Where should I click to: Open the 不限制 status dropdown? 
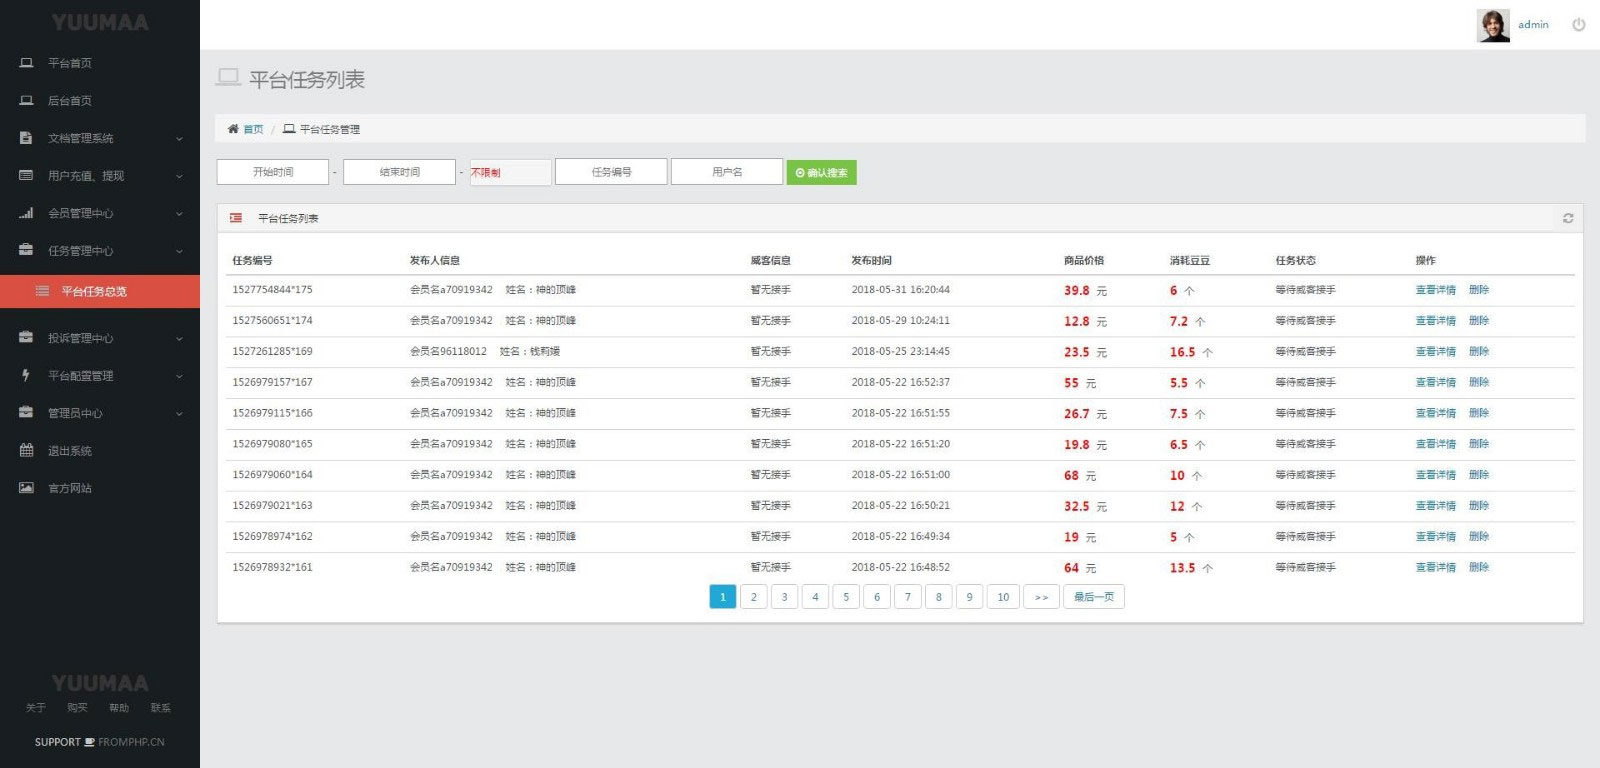point(510,172)
